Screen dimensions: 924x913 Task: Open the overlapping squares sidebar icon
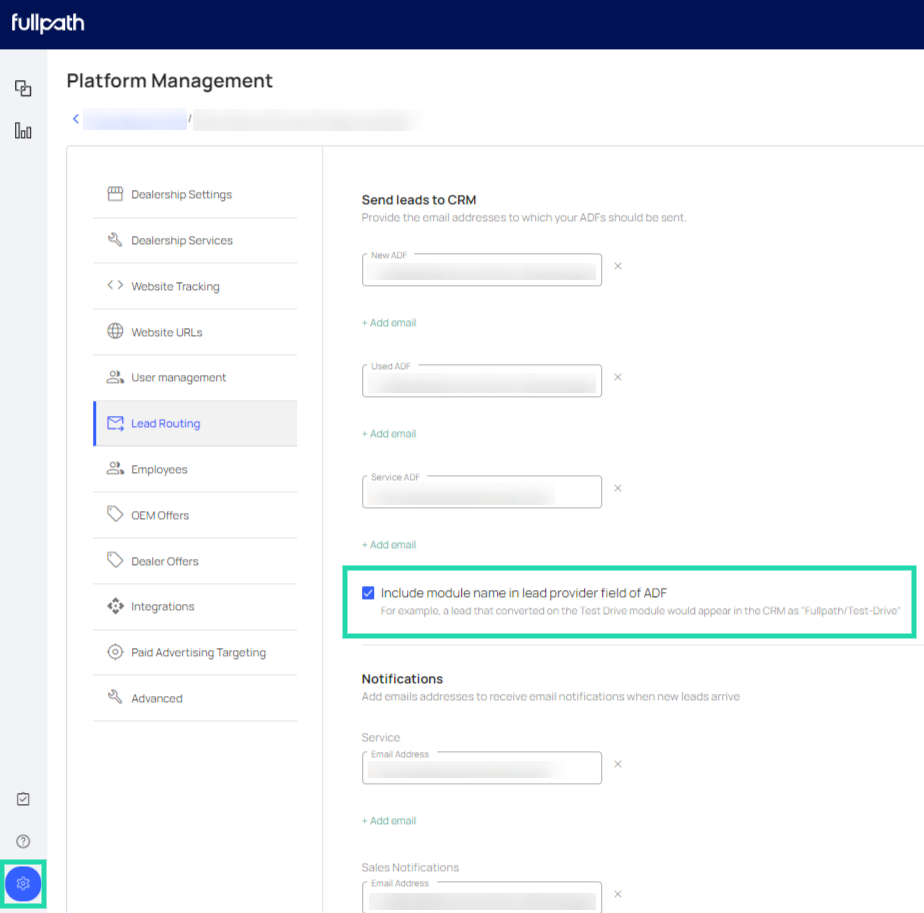(x=23, y=88)
